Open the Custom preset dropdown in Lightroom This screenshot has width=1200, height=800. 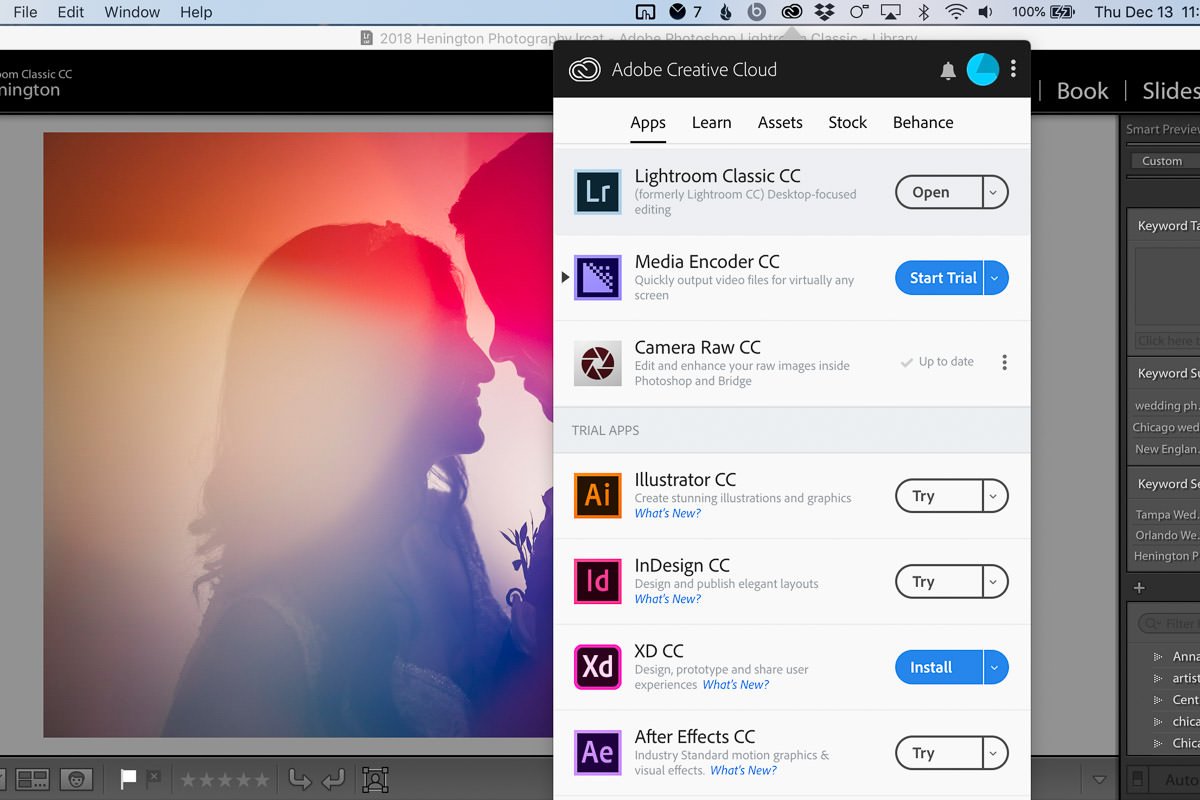coord(1165,161)
